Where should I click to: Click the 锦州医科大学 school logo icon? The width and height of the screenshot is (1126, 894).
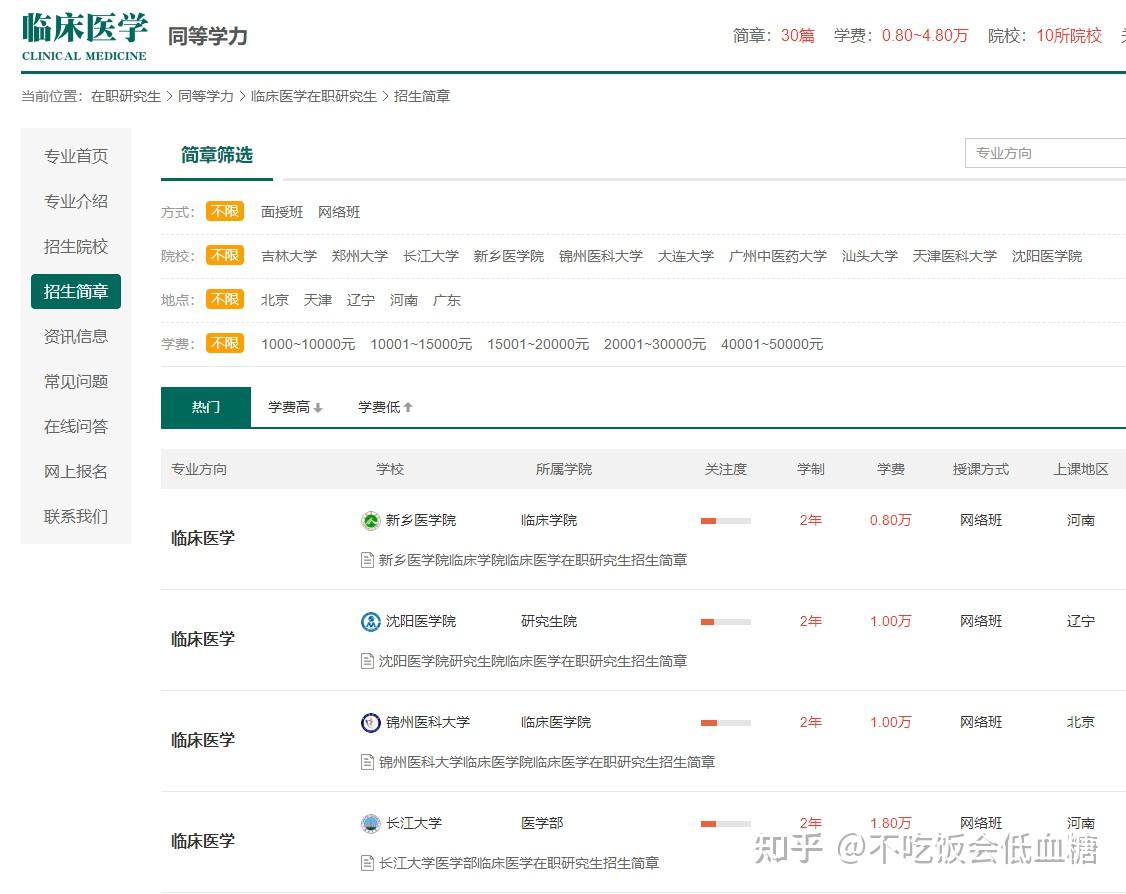tap(371, 722)
